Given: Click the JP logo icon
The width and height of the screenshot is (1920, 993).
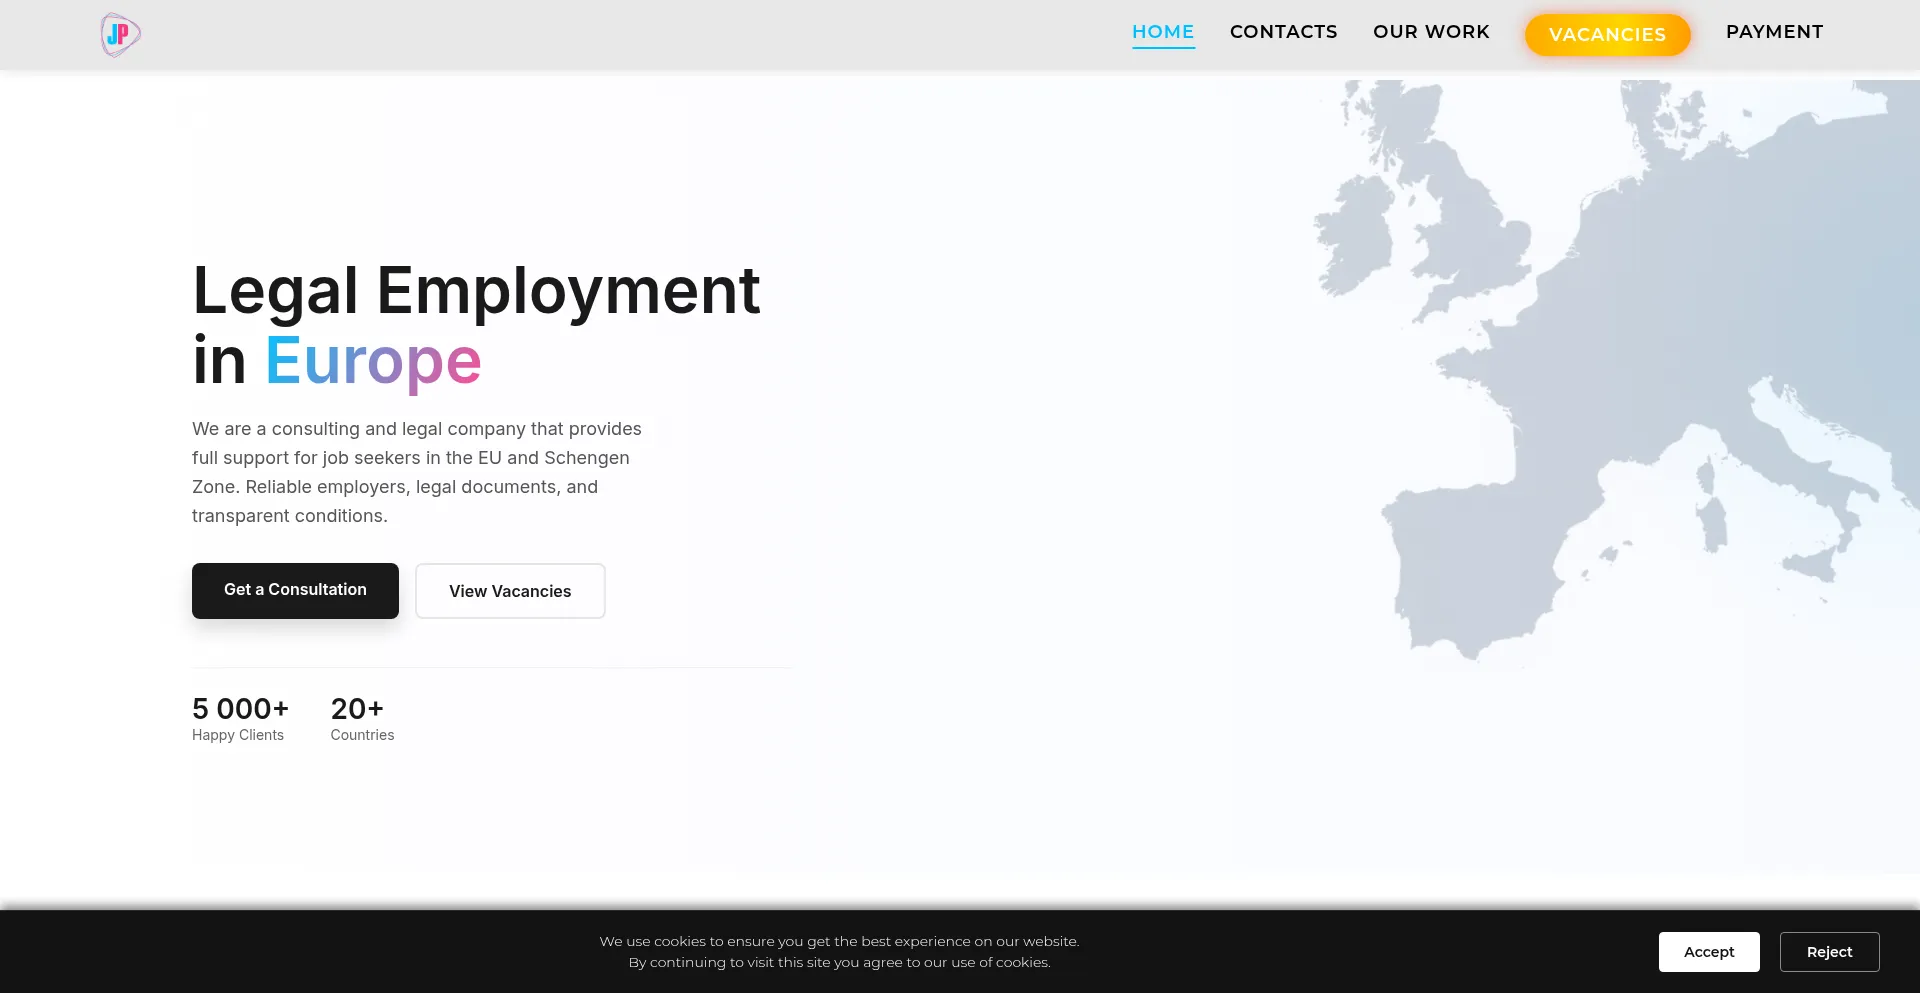Looking at the screenshot, I should pos(120,35).
